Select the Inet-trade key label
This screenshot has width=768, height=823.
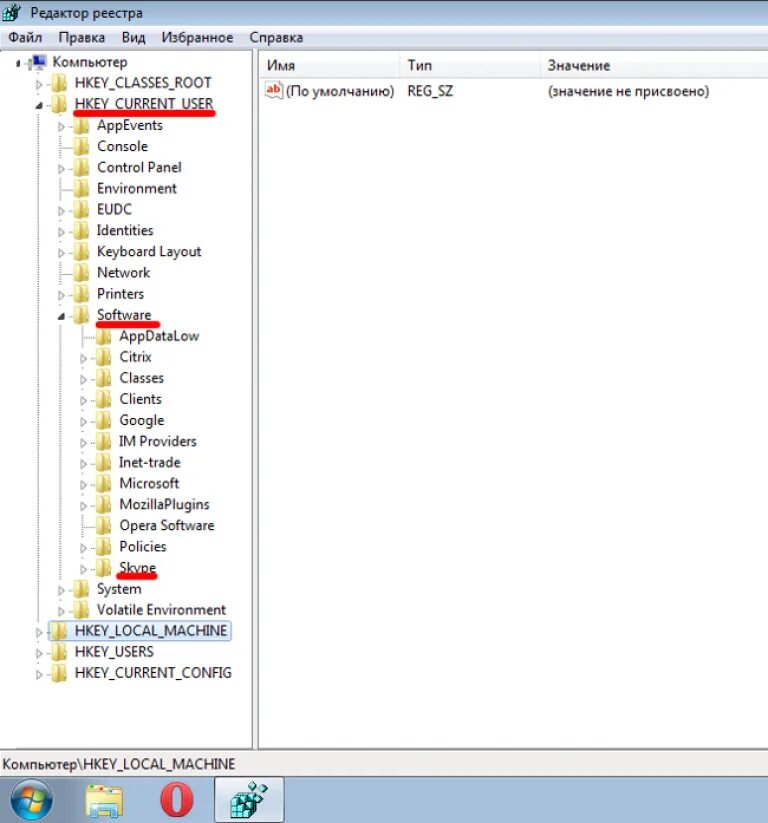point(150,462)
